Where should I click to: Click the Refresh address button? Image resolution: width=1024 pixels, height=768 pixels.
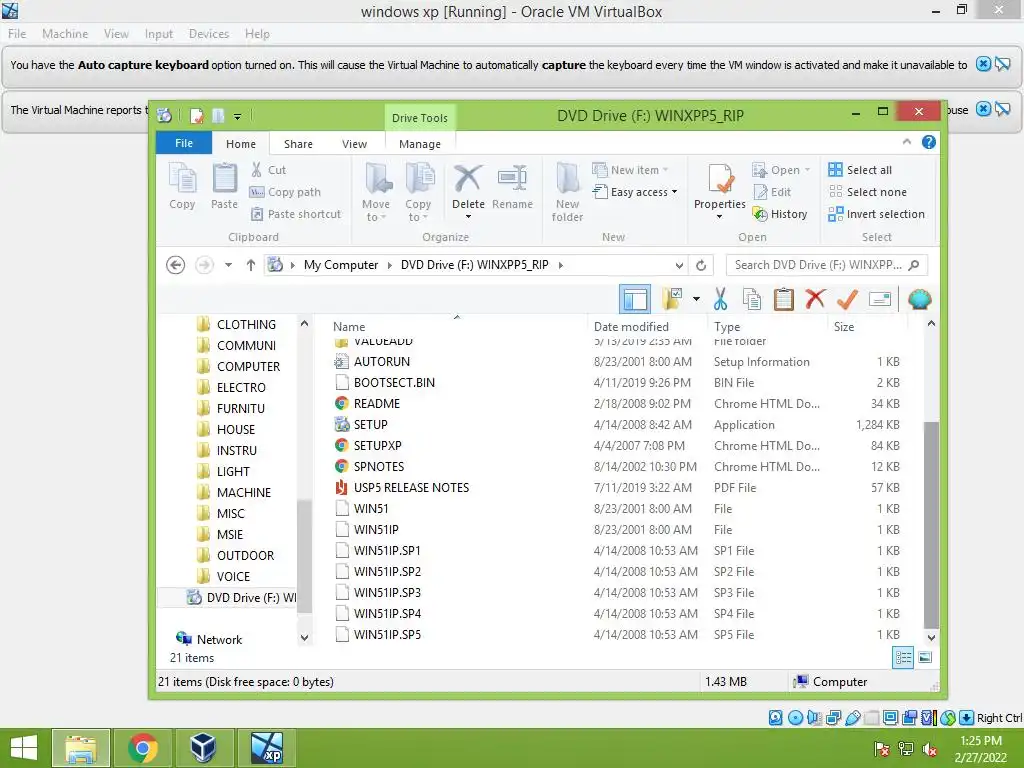point(701,265)
